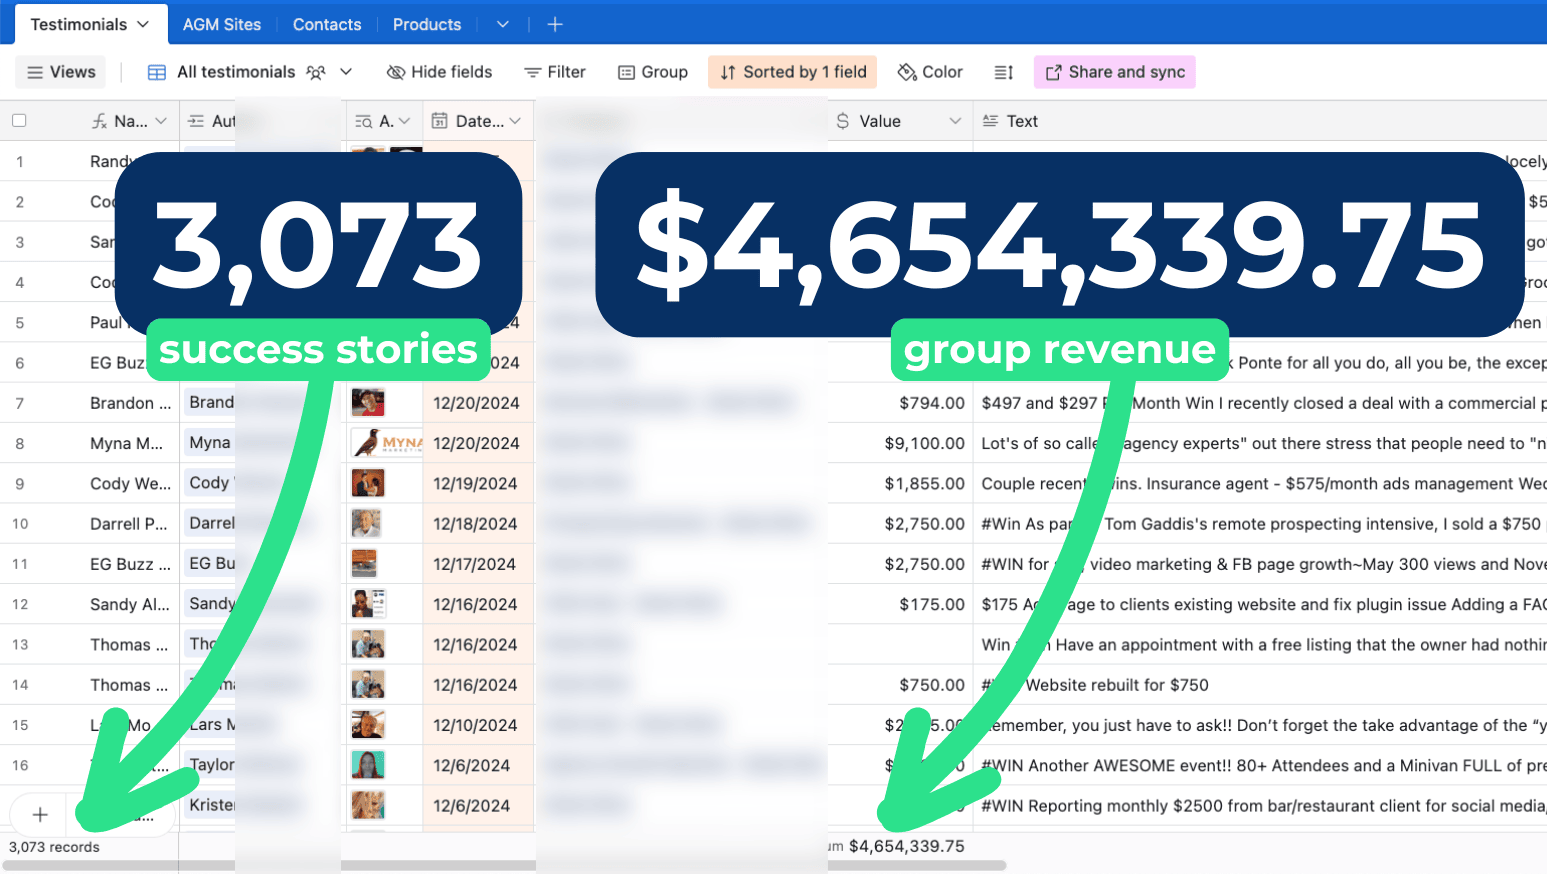The width and height of the screenshot is (1547, 874).
Task: Switch to the AGM Sites tab
Action: tap(221, 24)
